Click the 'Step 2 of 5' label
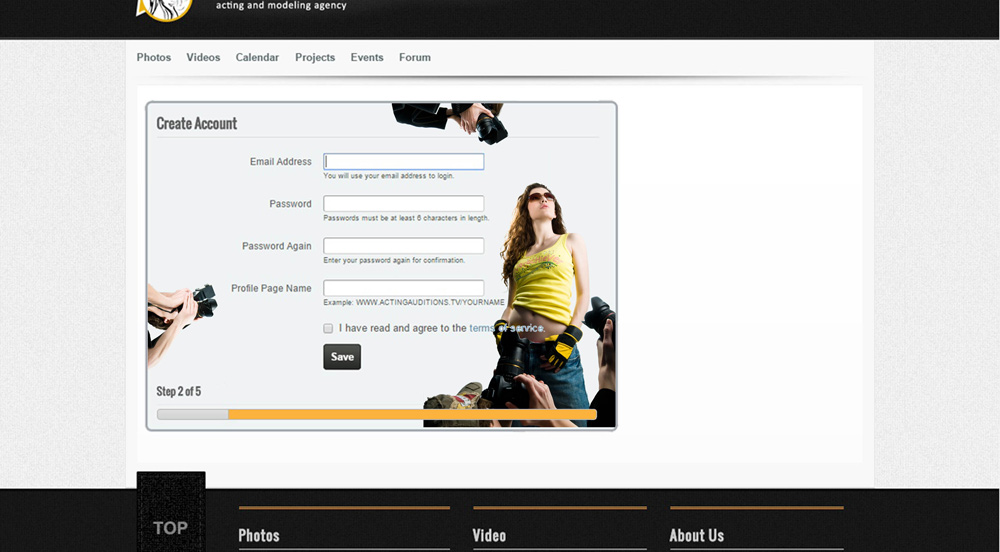 (179, 391)
